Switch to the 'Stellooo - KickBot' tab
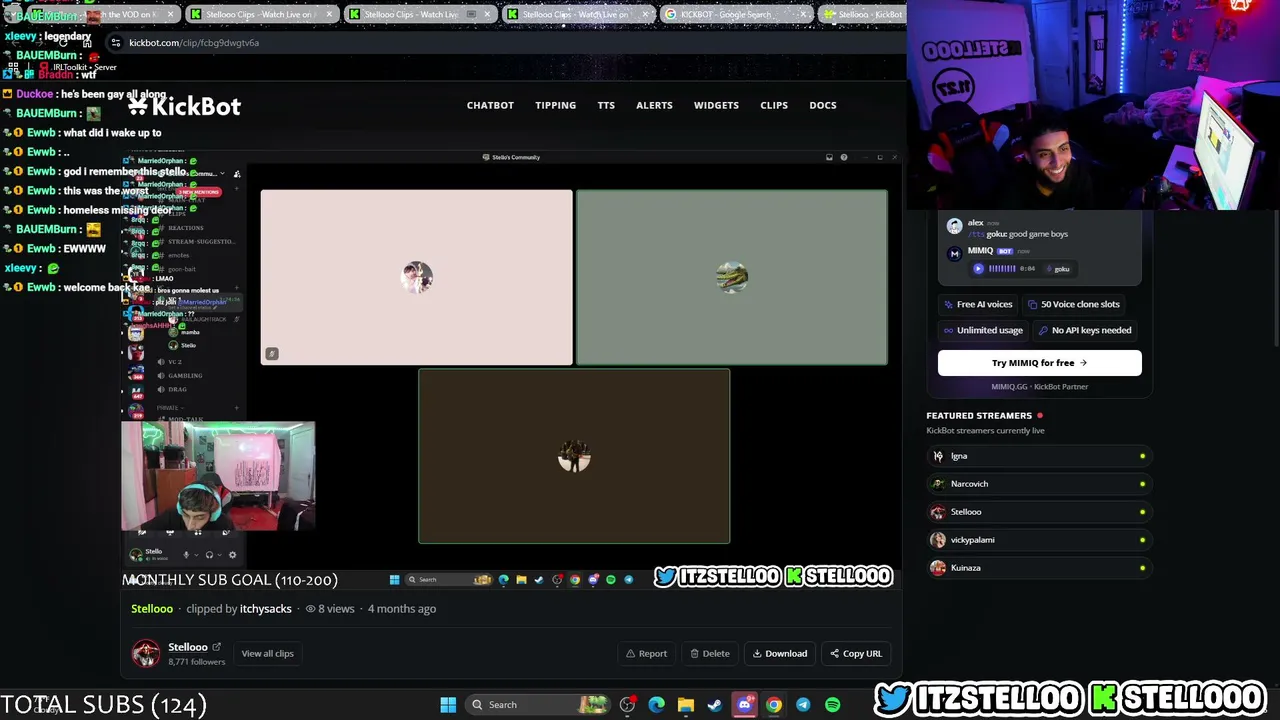 862,14
